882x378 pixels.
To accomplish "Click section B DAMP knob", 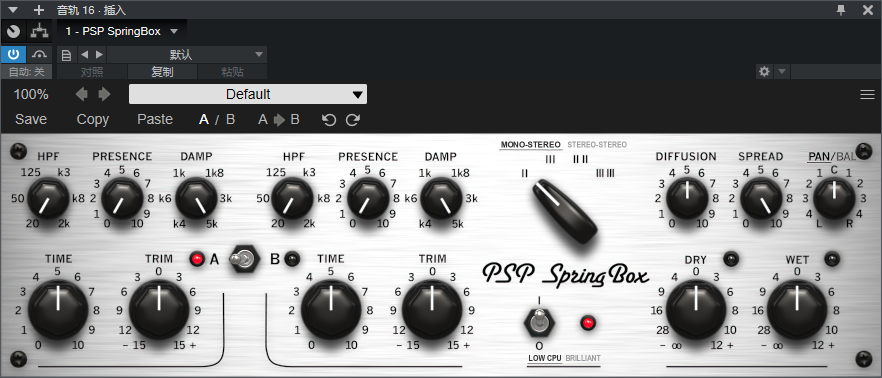I will click(x=441, y=199).
